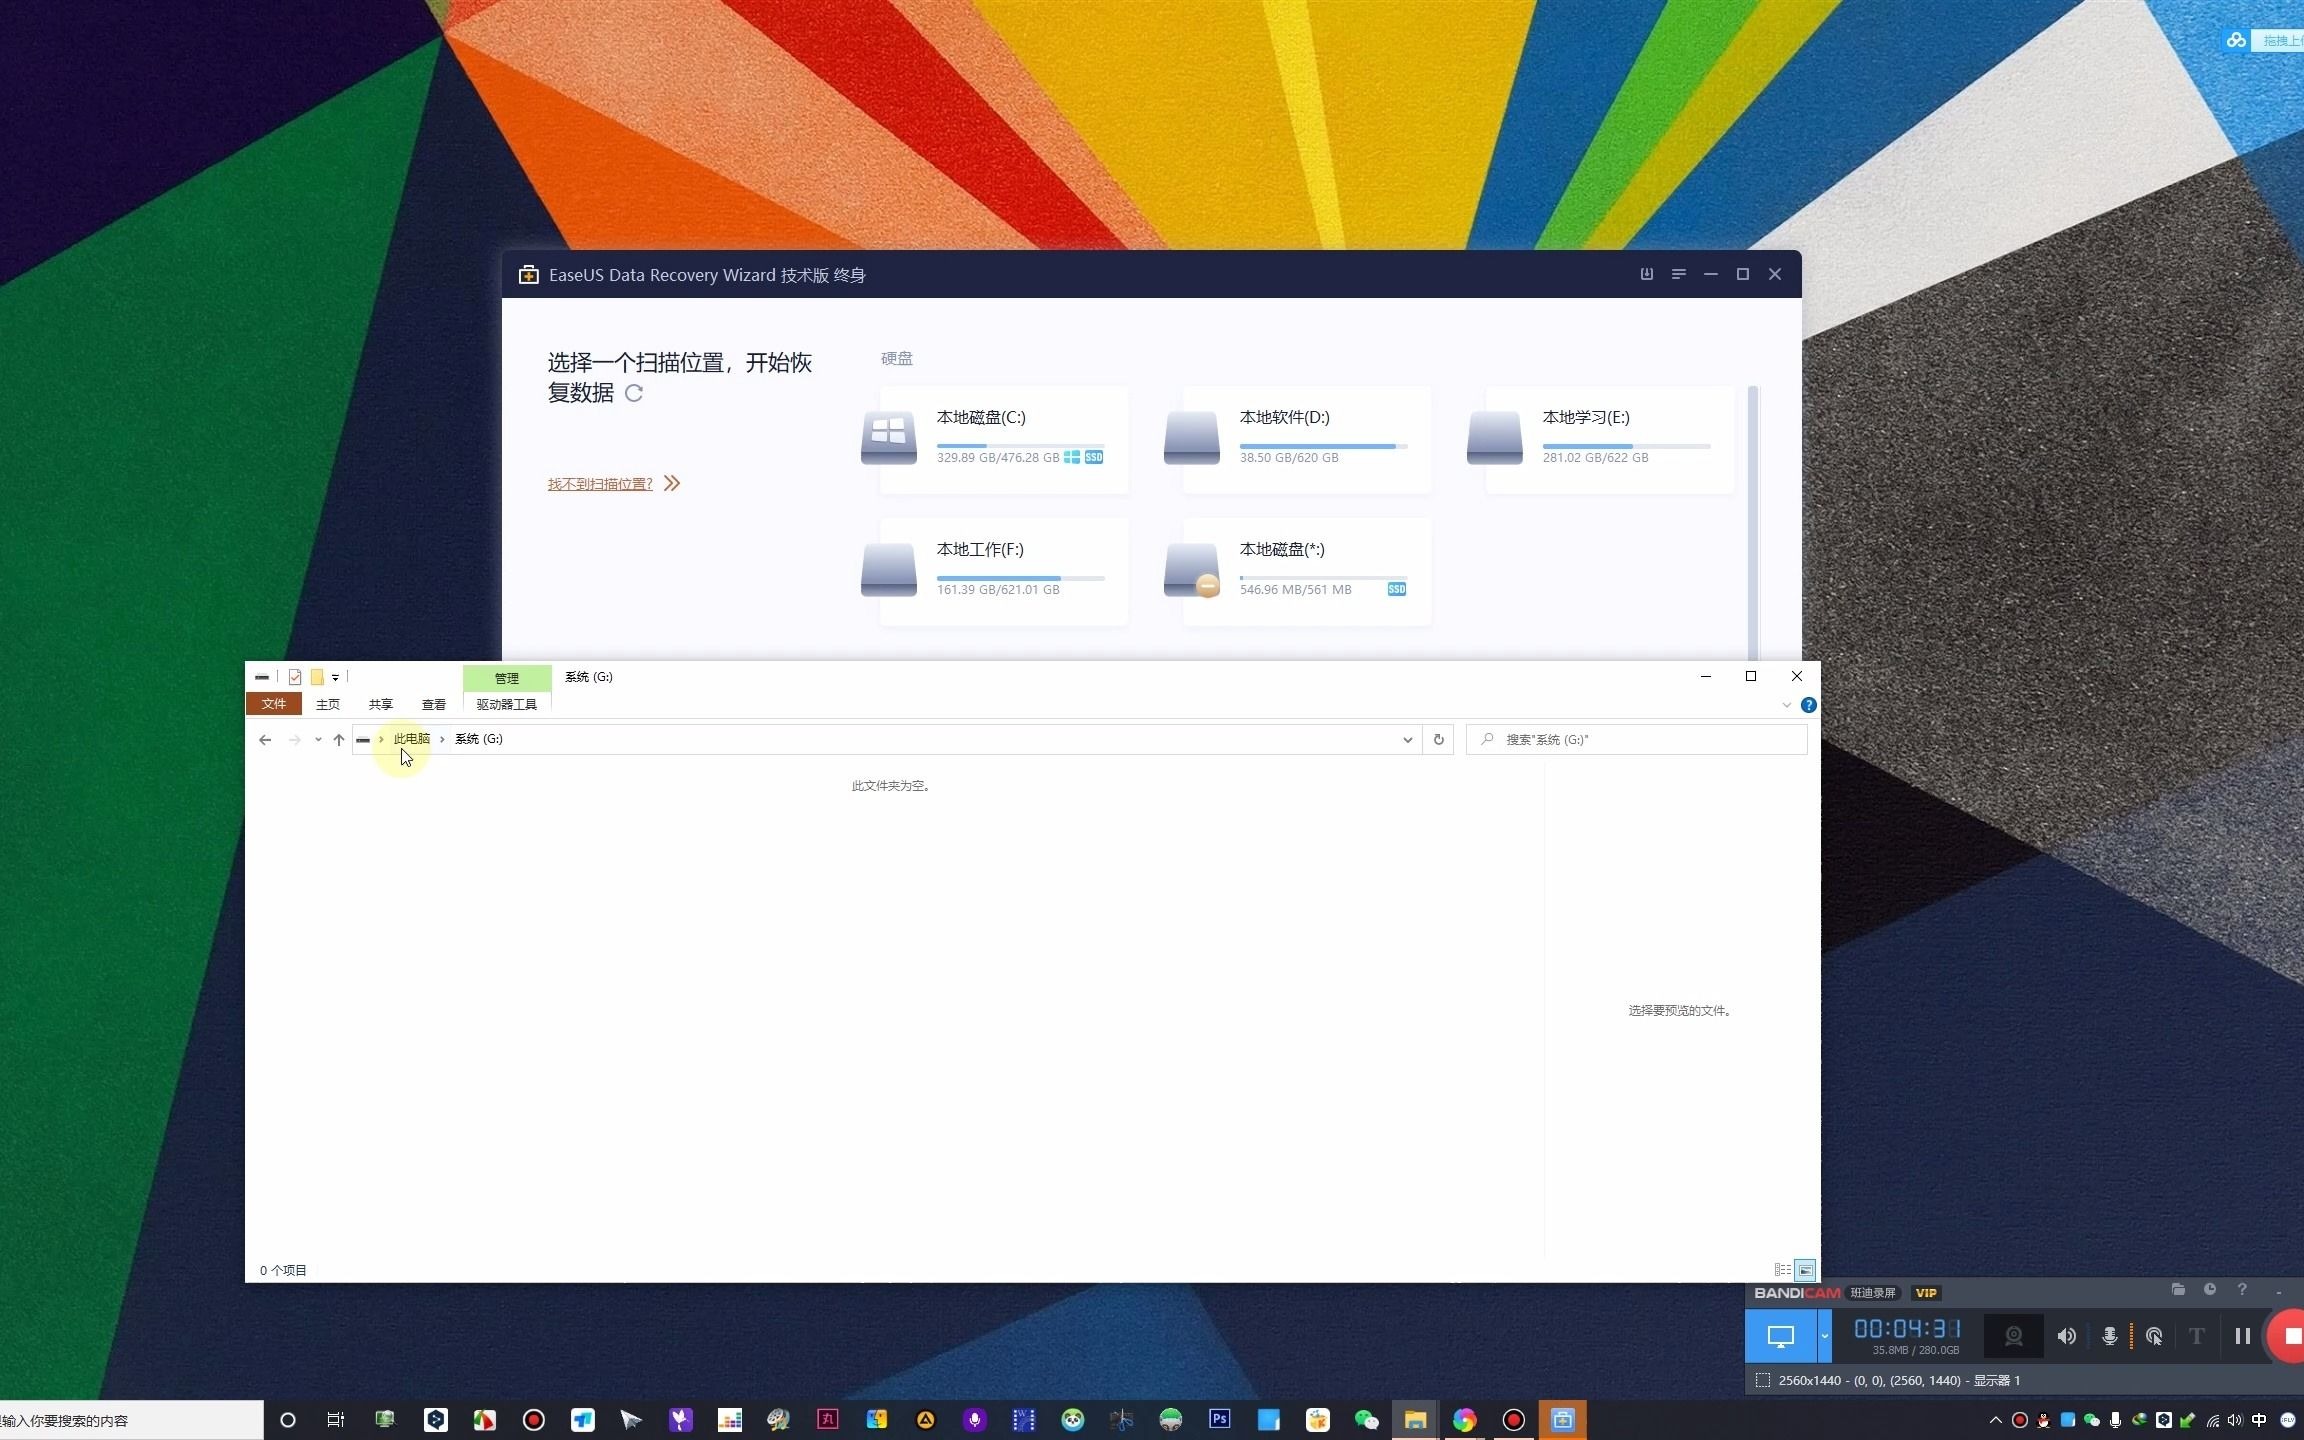Go back in File Explorer

pyautogui.click(x=265, y=740)
